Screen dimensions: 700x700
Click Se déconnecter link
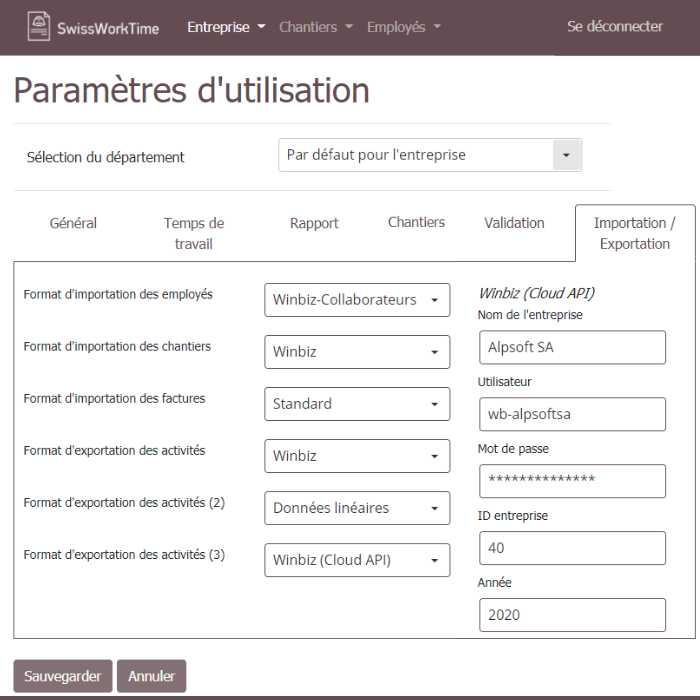click(614, 27)
